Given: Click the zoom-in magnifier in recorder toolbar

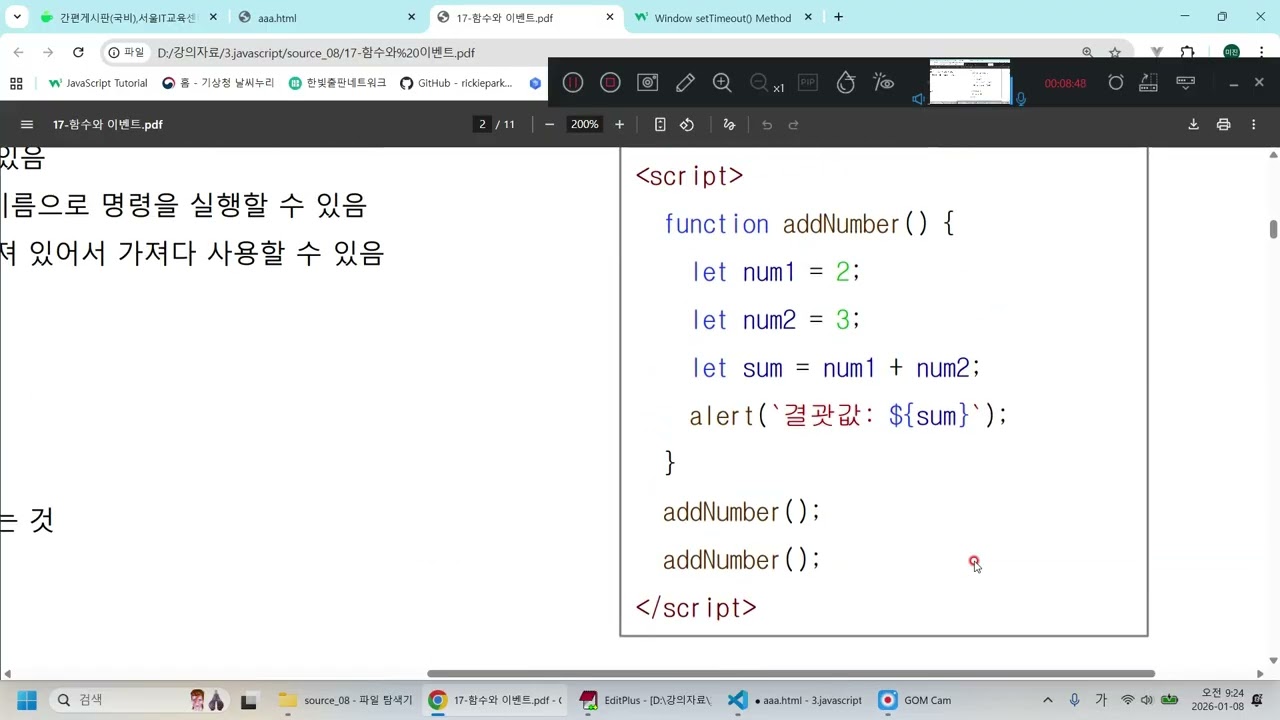Looking at the screenshot, I should tap(722, 83).
